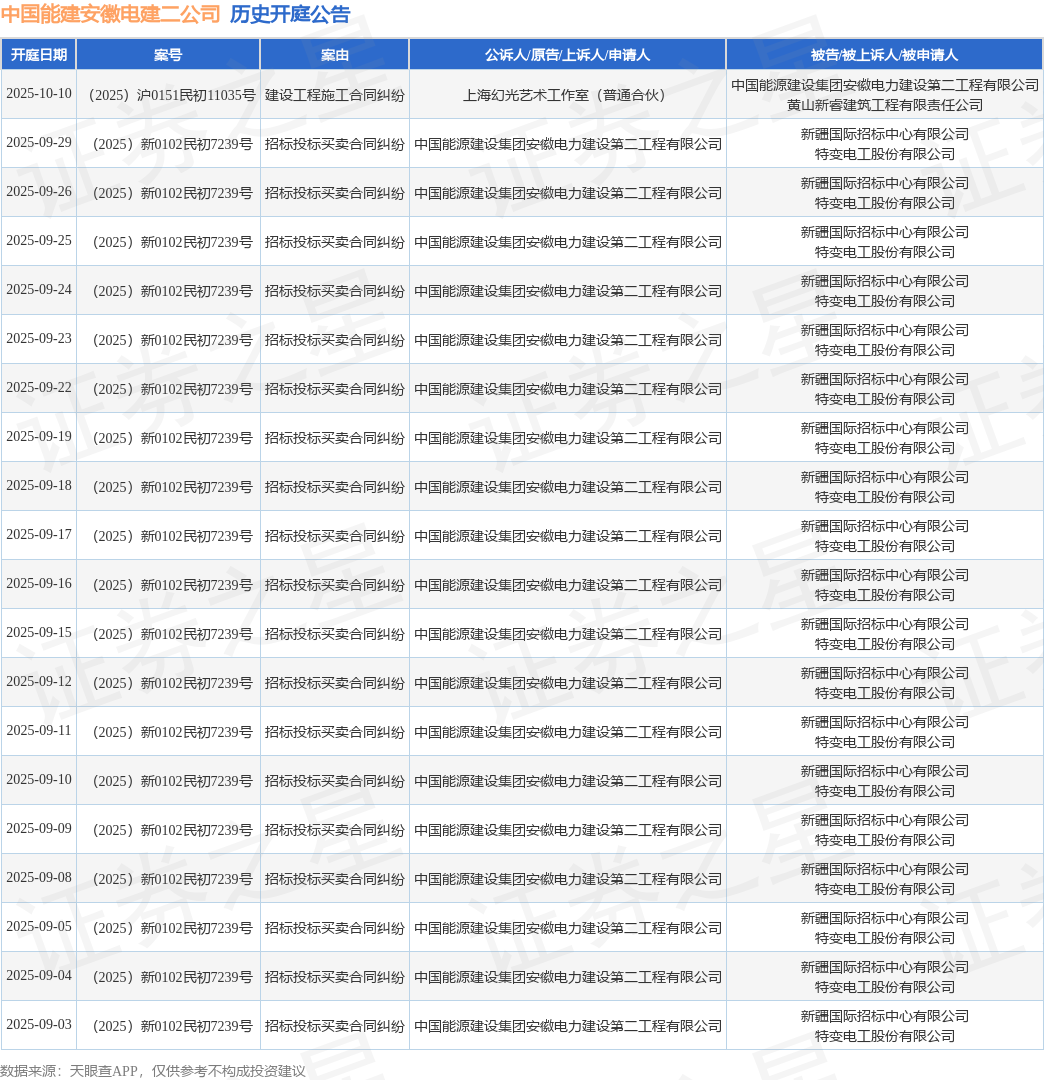
Task: Click date cell 2025-09-09
Action: tap(39, 827)
